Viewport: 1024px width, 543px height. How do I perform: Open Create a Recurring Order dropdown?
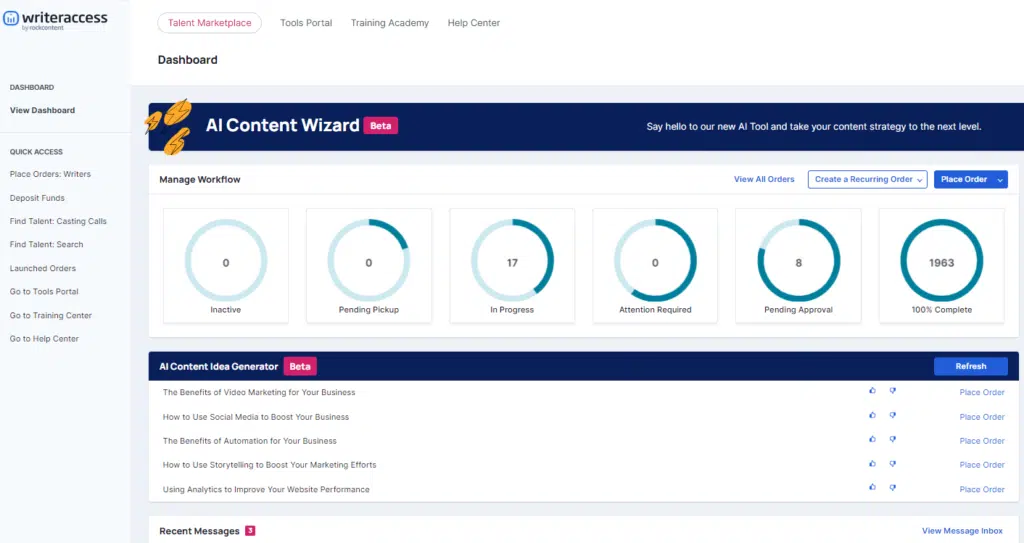[867, 179]
